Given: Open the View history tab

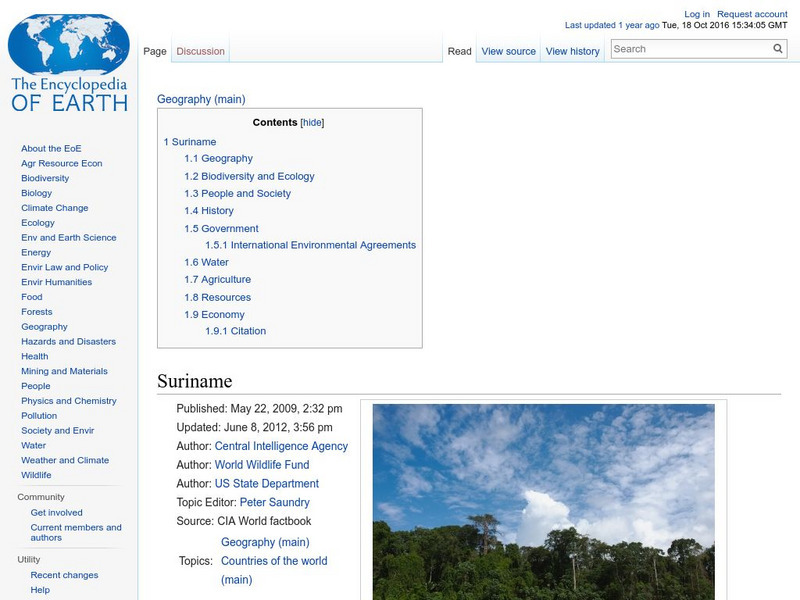Looking at the screenshot, I should (572, 51).
